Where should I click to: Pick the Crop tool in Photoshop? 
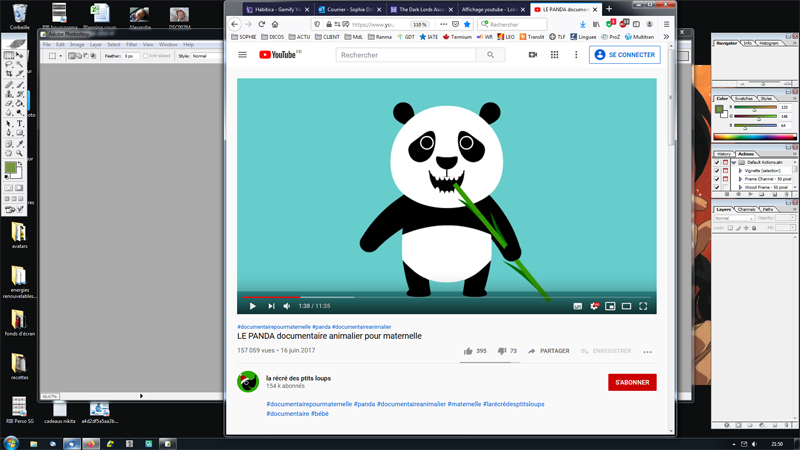tap(9, 74)
